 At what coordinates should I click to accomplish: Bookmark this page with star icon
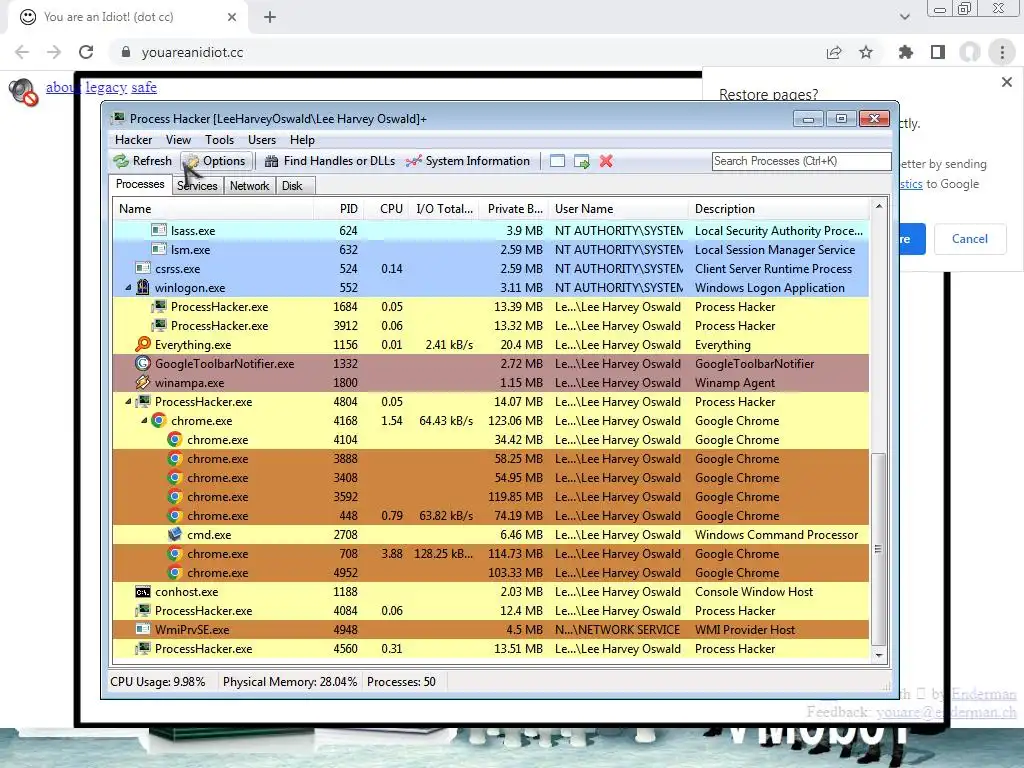[866, 52]
